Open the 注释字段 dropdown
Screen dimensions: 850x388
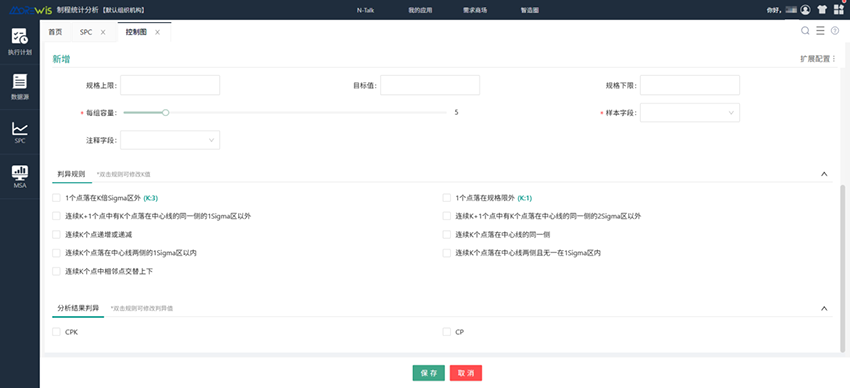click(x=170, y=140)
